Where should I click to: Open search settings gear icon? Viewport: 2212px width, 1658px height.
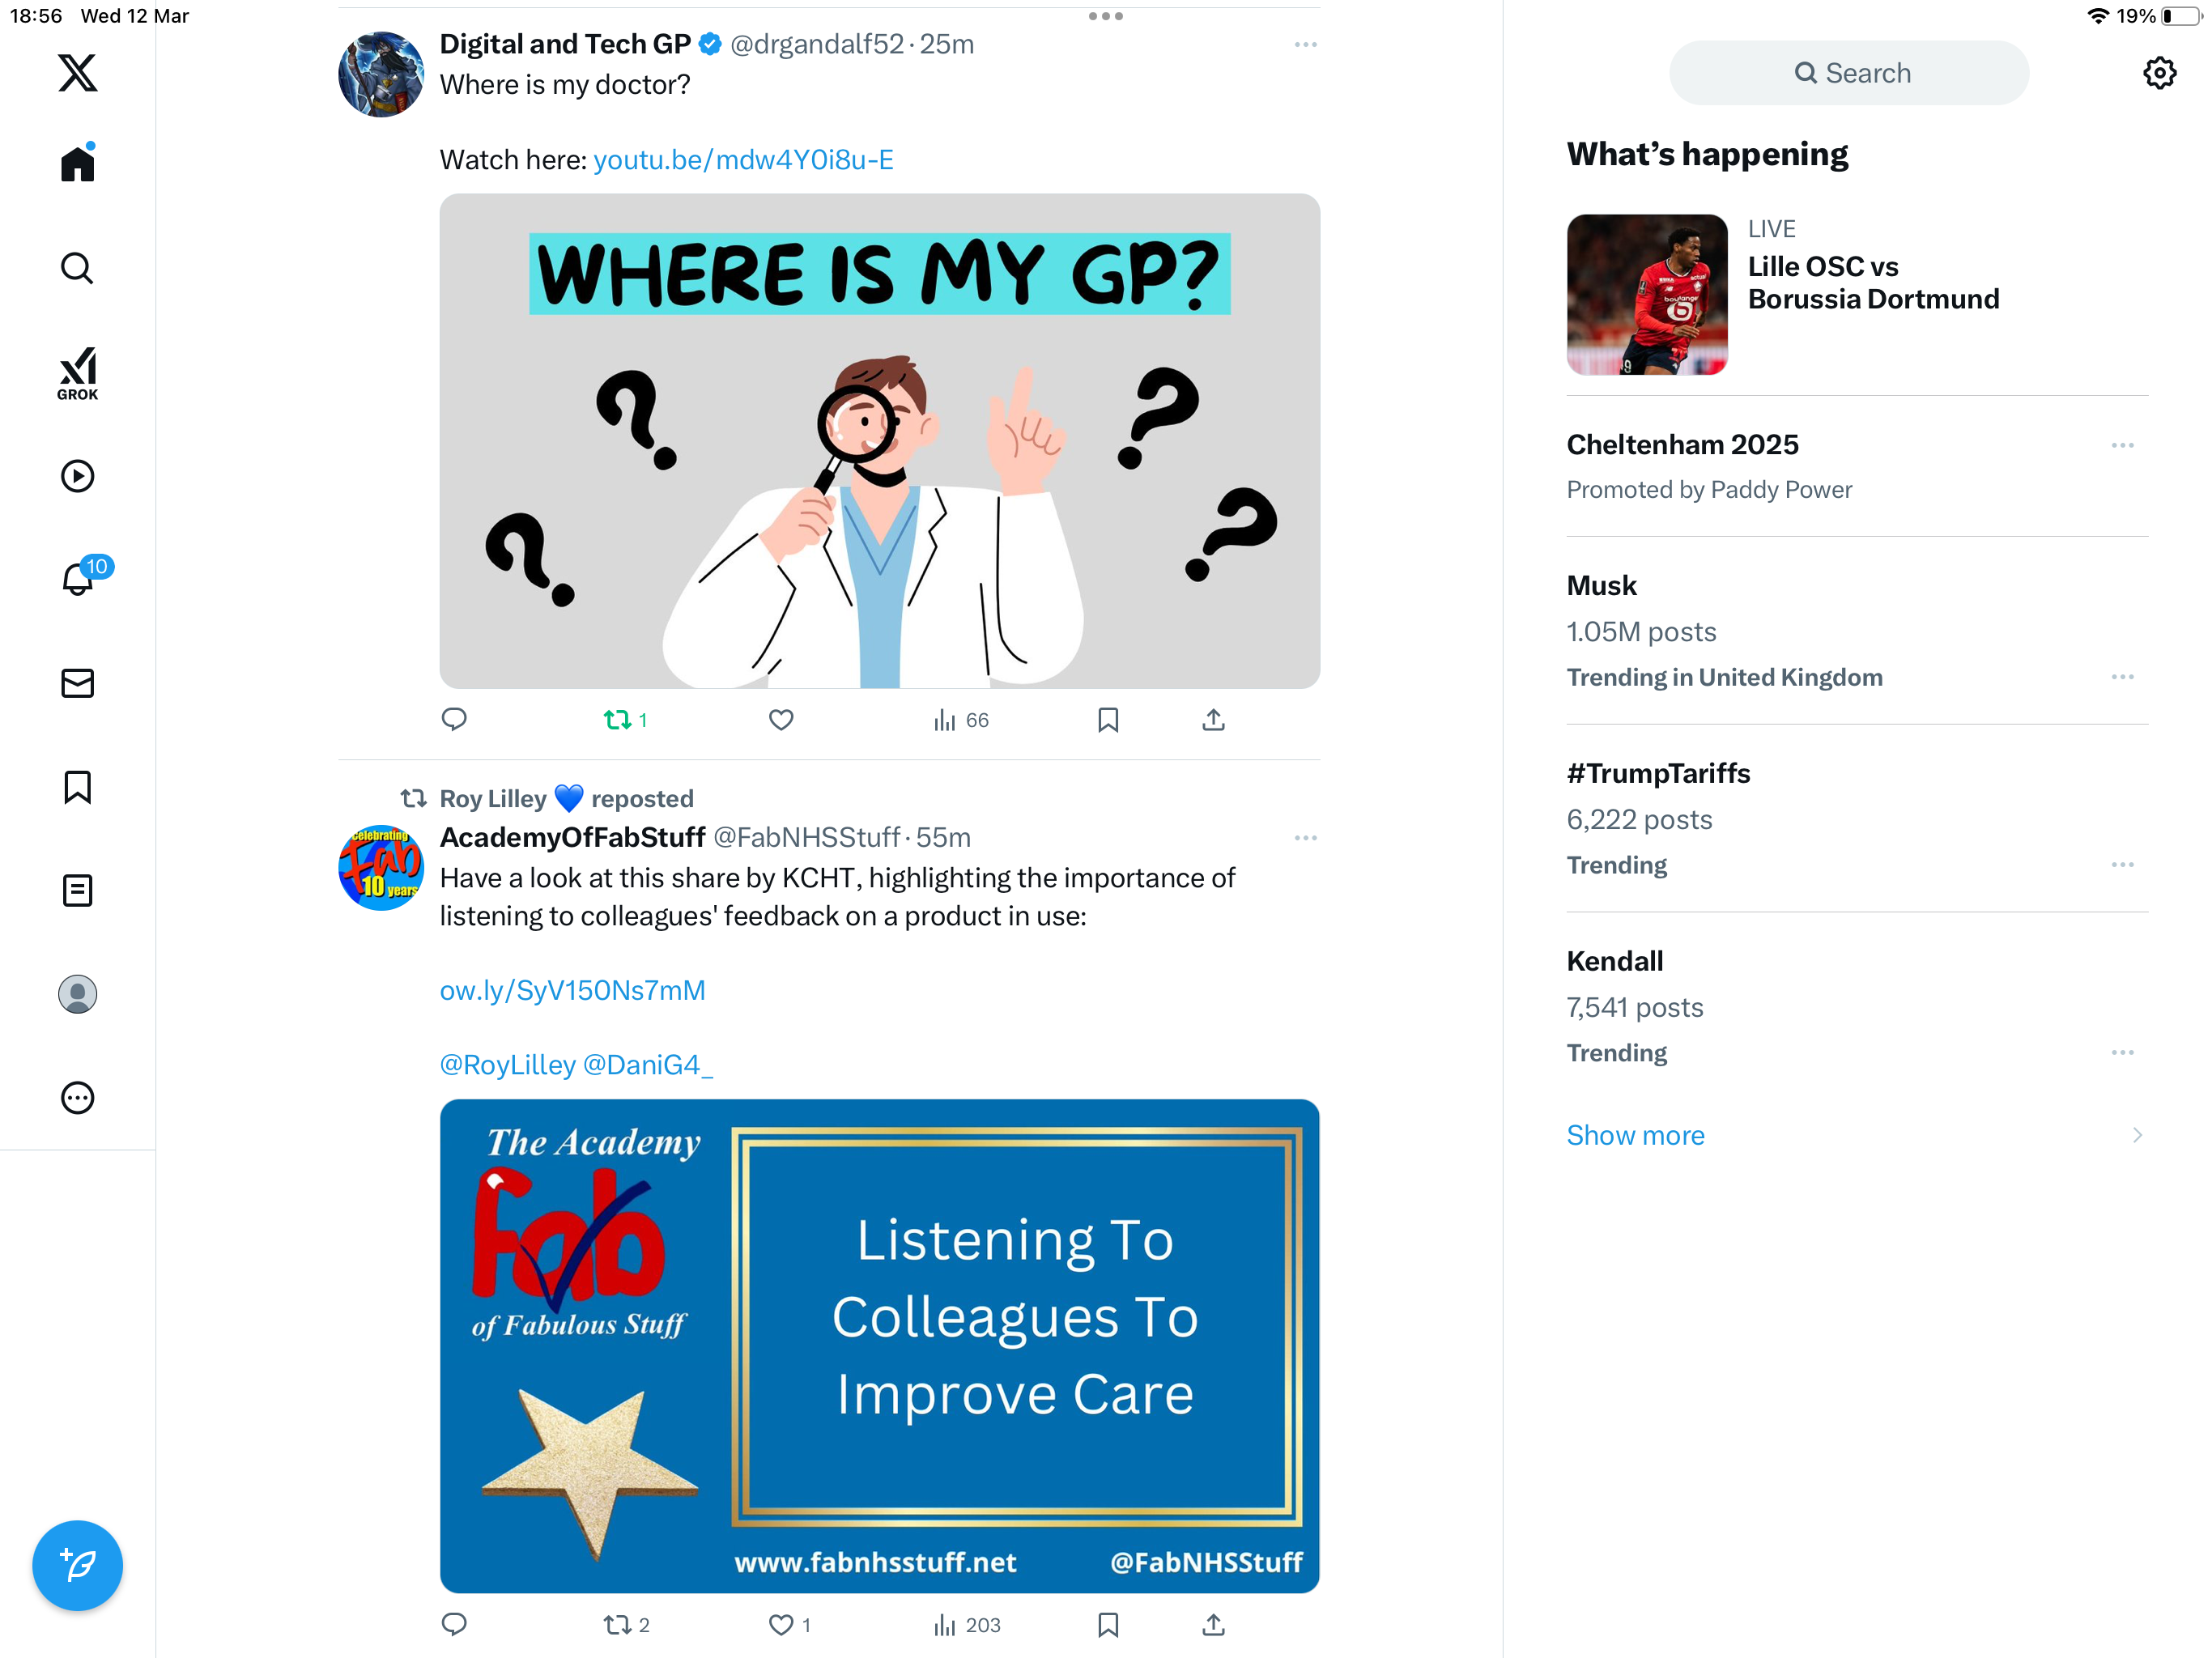coord(2159,73)
